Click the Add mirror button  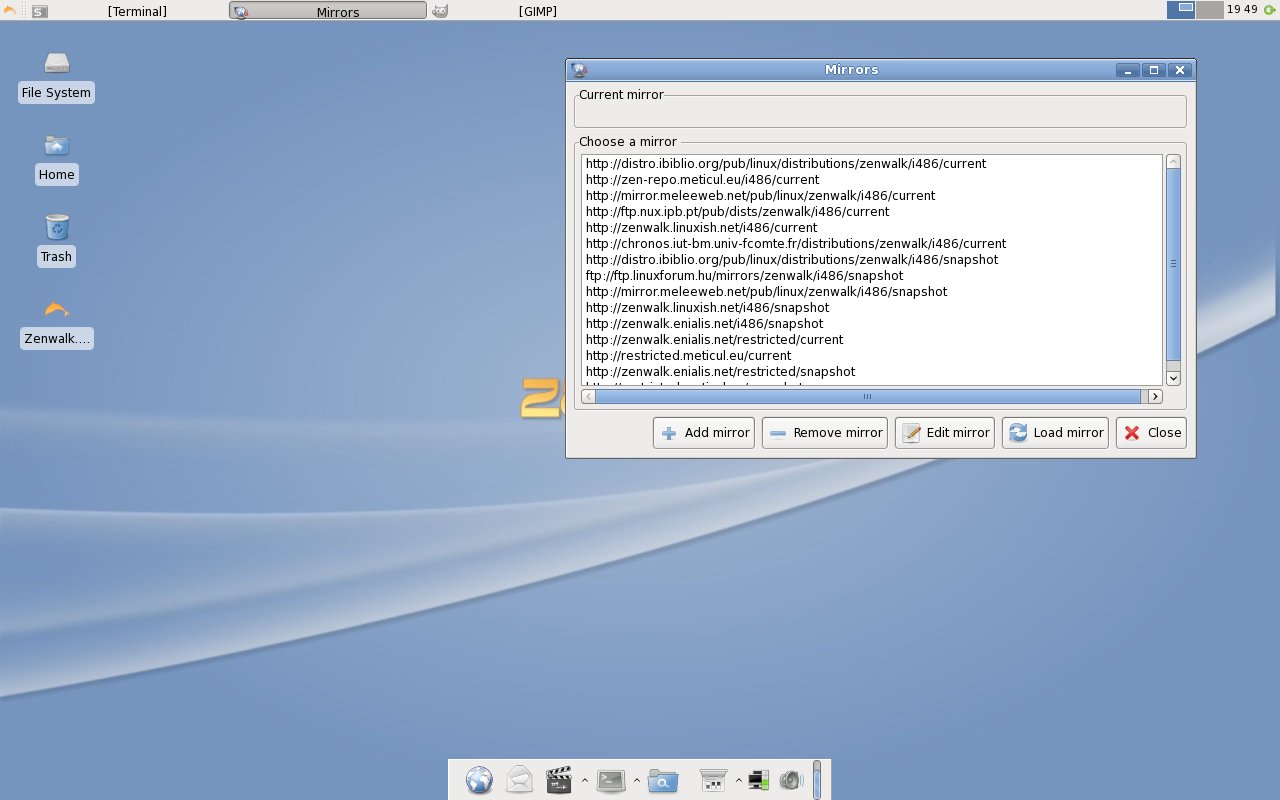coord(704,433)
